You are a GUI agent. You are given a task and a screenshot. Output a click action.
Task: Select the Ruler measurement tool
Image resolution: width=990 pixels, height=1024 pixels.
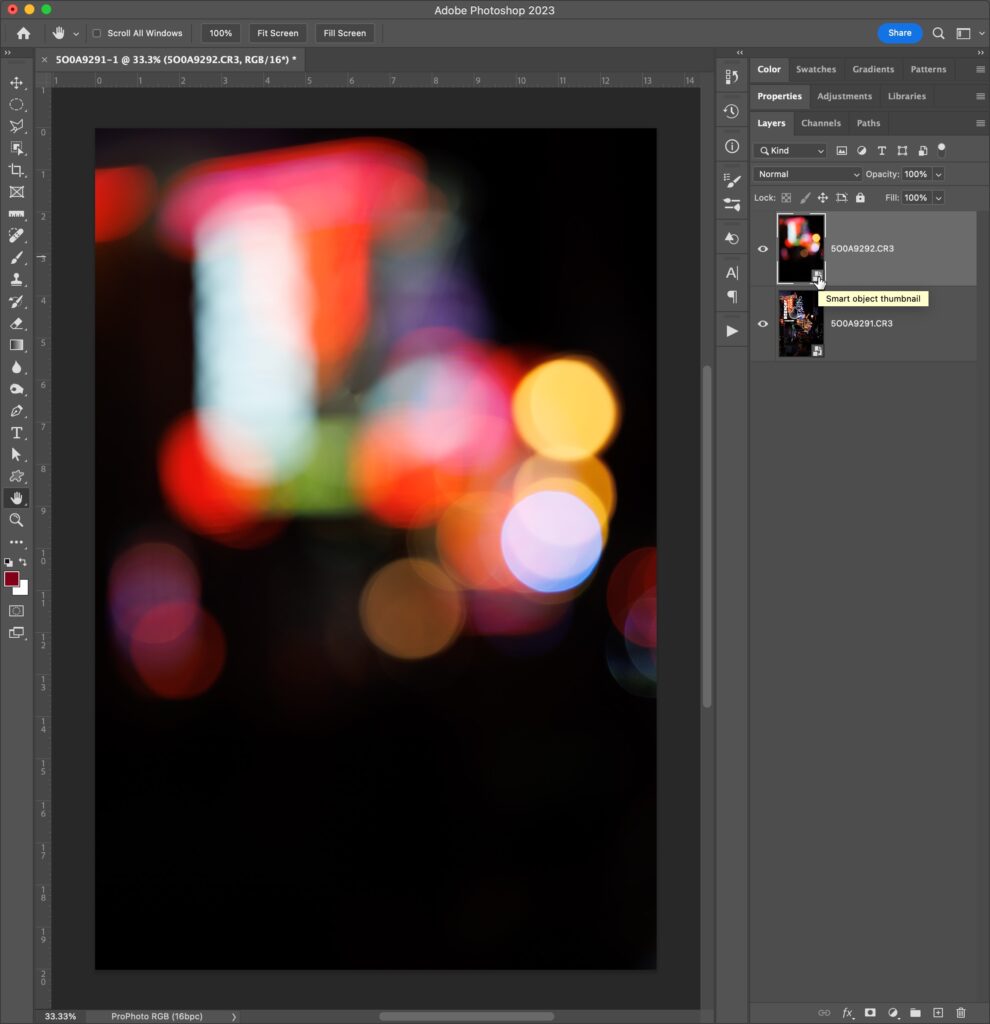coord(16,214)
